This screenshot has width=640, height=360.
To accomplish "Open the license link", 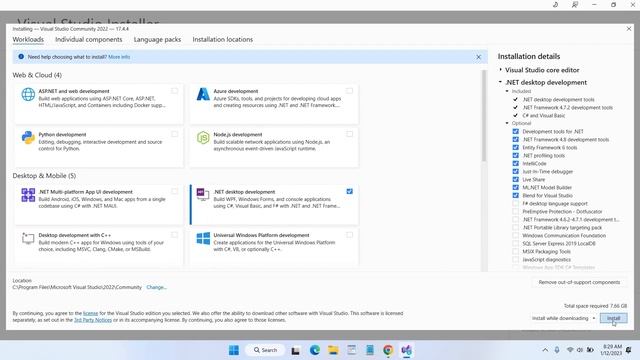I will click(91, 313).
